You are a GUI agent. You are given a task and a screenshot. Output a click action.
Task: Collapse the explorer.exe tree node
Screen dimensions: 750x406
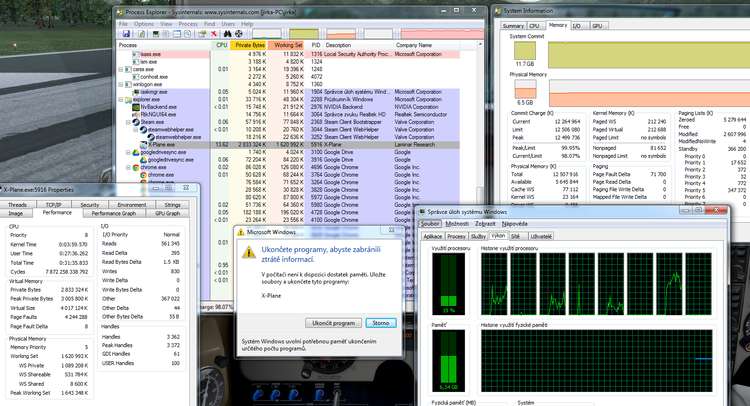(121, 99)
